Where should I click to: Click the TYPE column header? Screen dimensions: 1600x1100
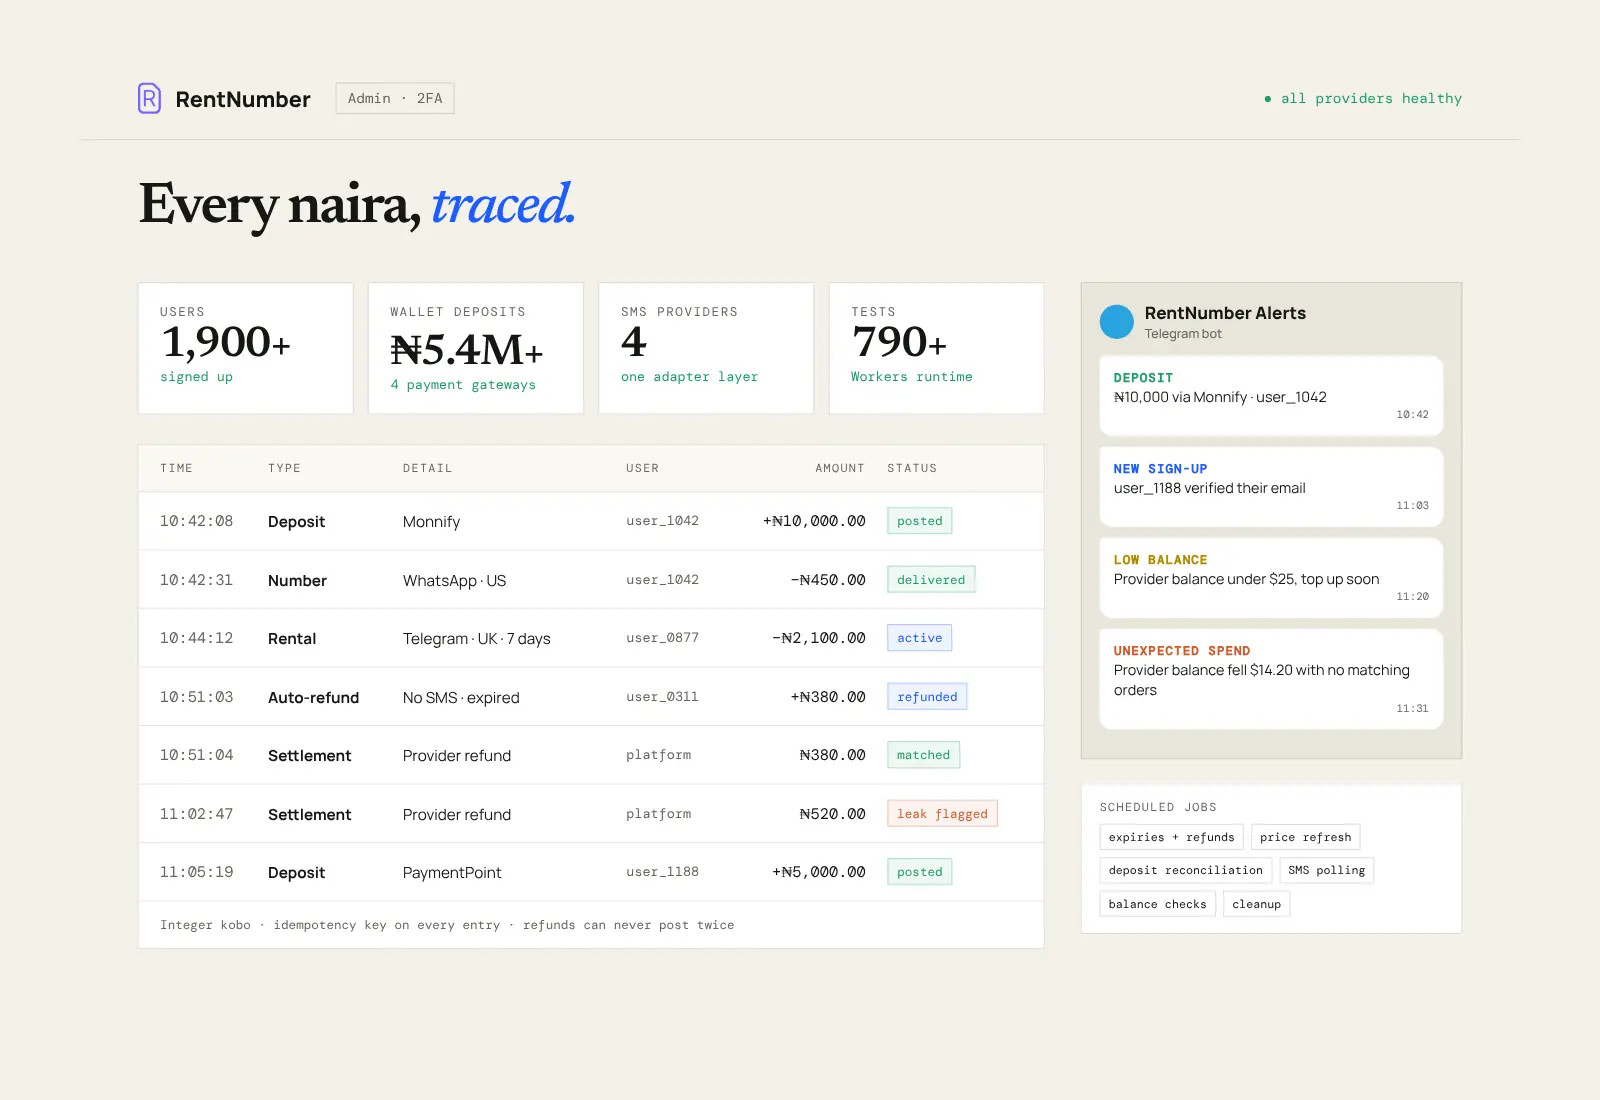pyautogui.click(x=284, y=468)
